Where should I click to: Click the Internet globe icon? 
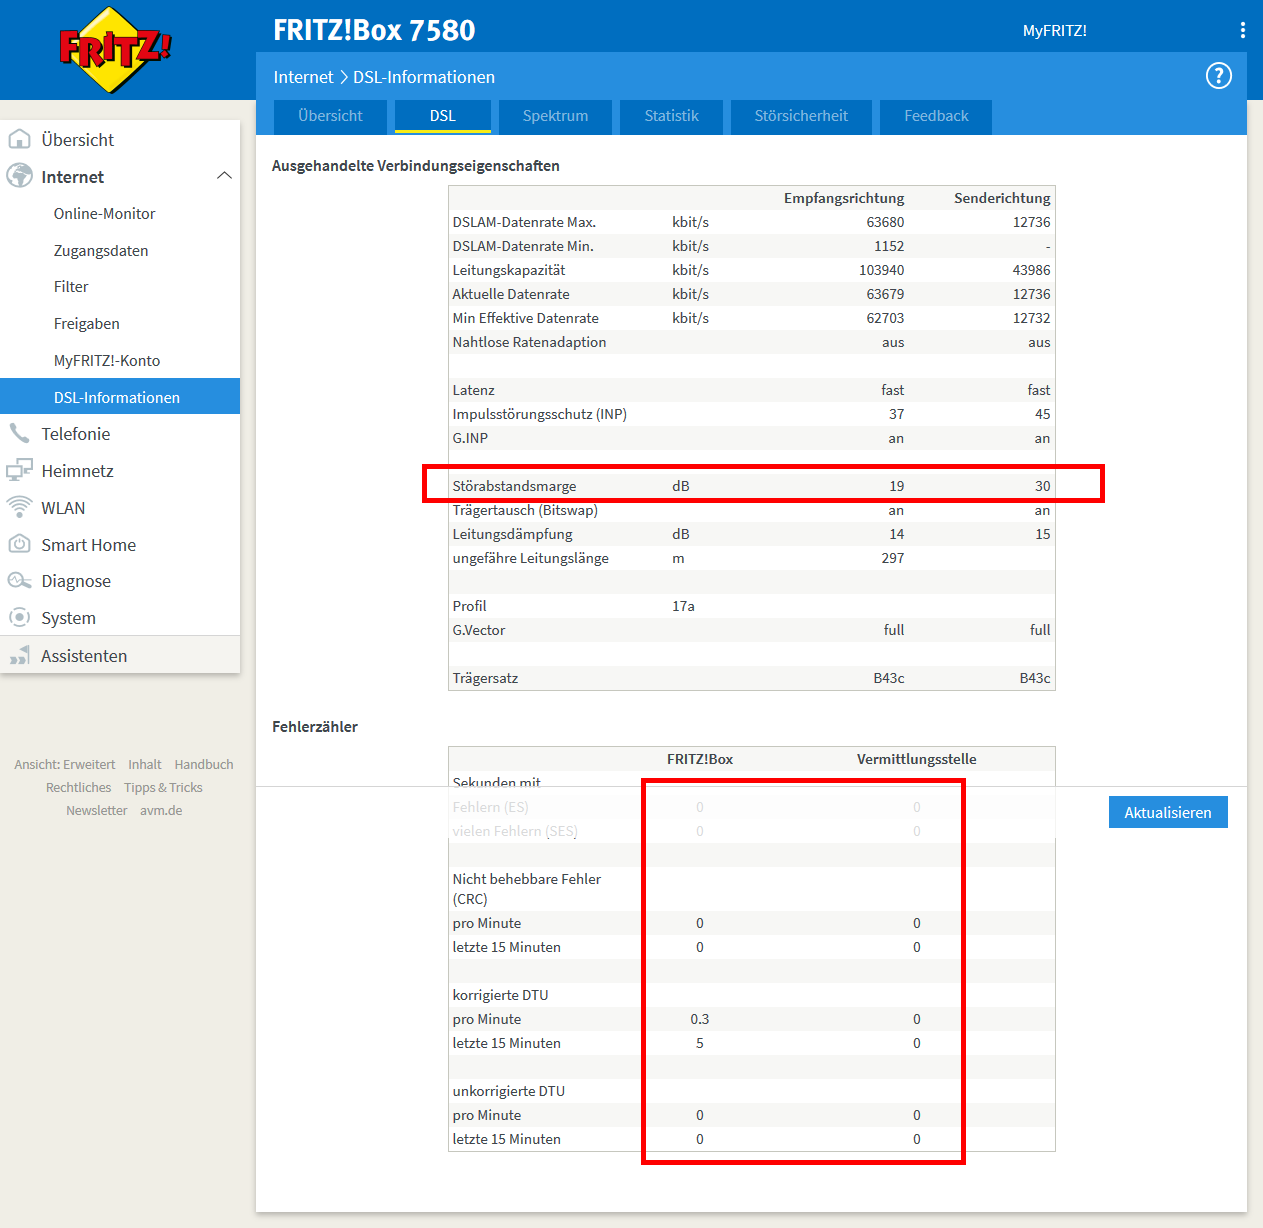pyautogui.click(x=20, y=176)
